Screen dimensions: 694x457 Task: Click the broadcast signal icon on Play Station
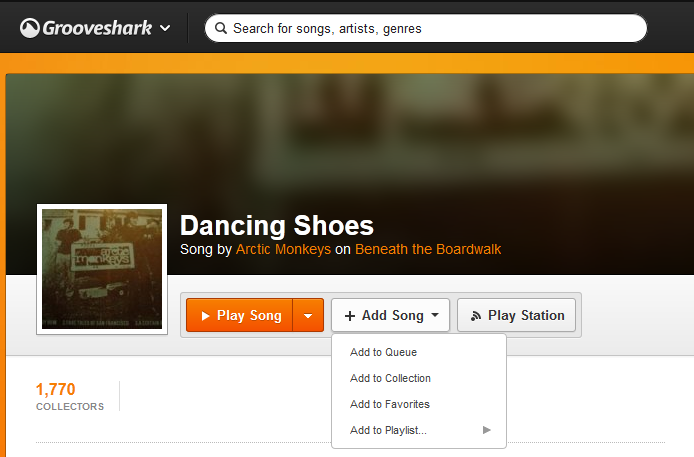point(476,316)
